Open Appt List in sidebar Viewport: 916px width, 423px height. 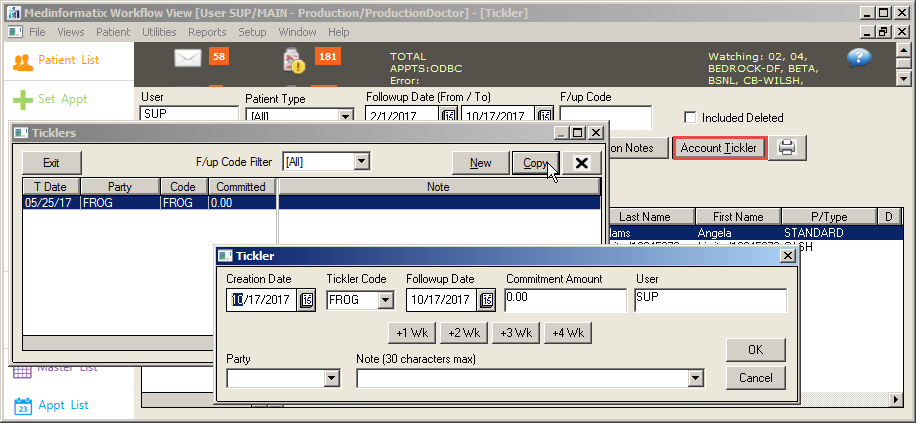52,405
